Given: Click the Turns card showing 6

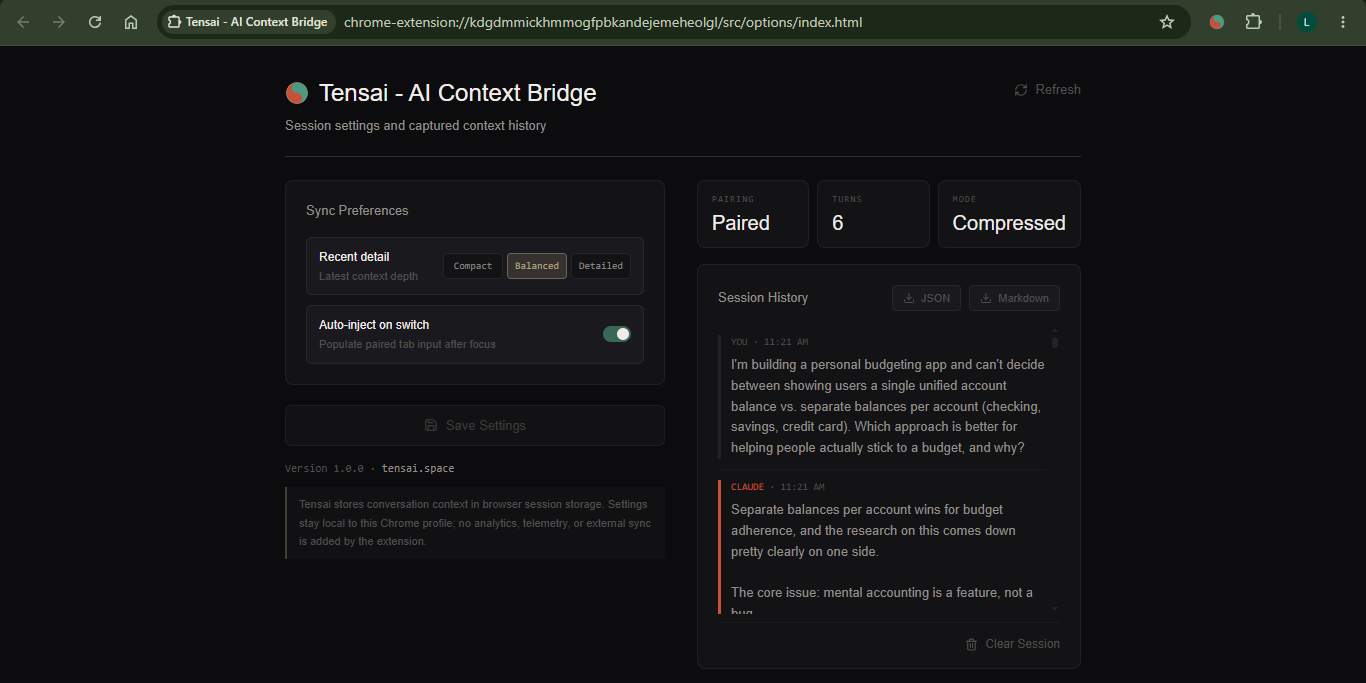Looking at the screenshot, I should (873, 214).
